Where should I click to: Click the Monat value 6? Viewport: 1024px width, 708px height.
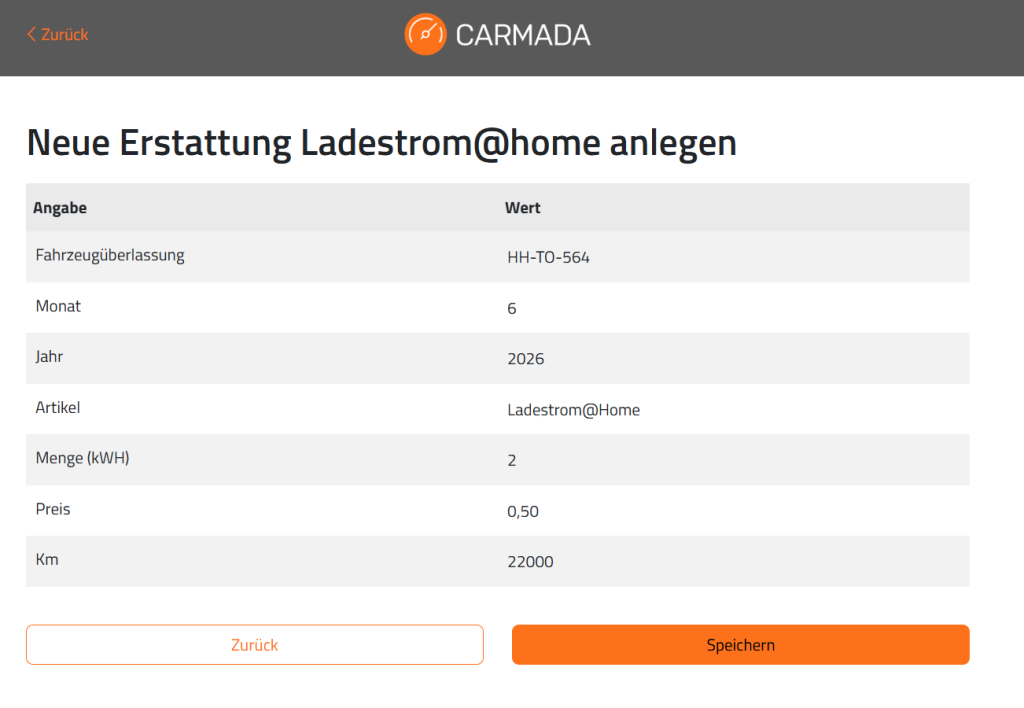click(512, 308)
